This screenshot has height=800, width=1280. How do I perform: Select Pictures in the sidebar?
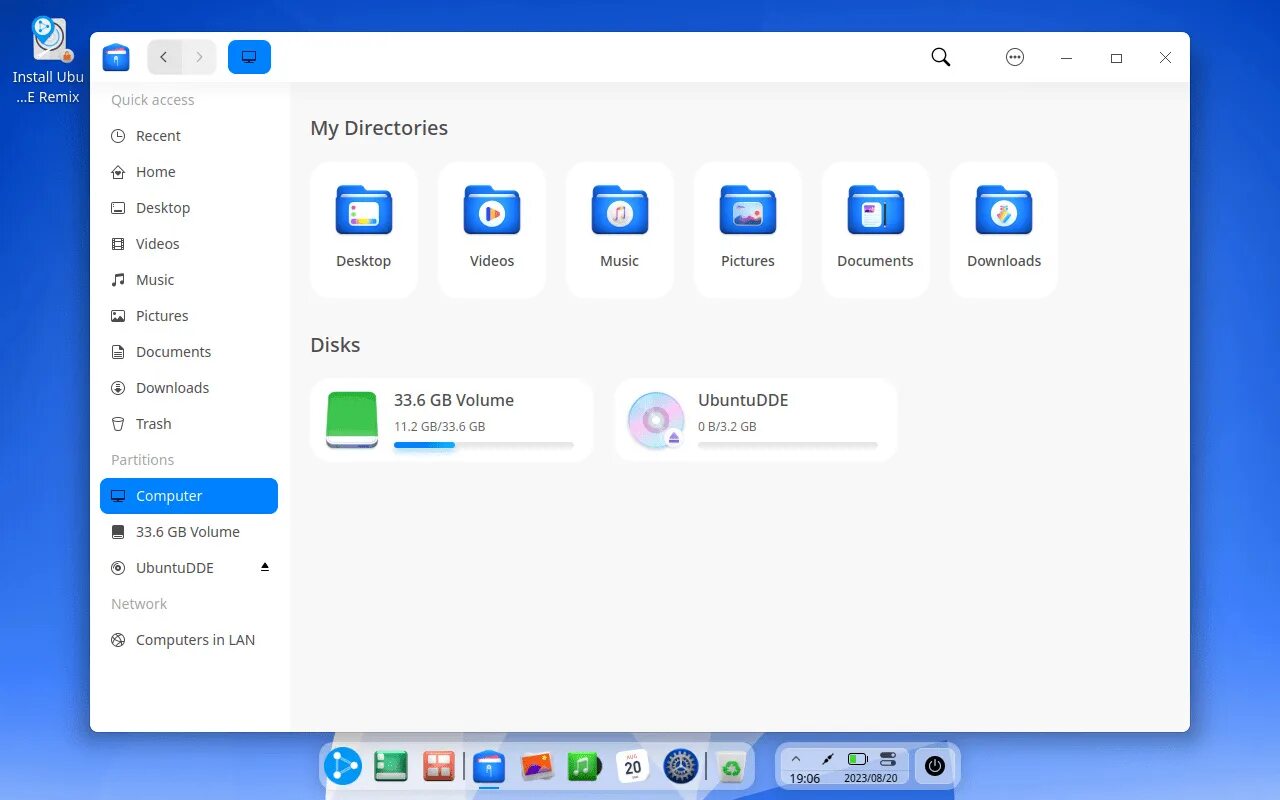tap(189, 316)
